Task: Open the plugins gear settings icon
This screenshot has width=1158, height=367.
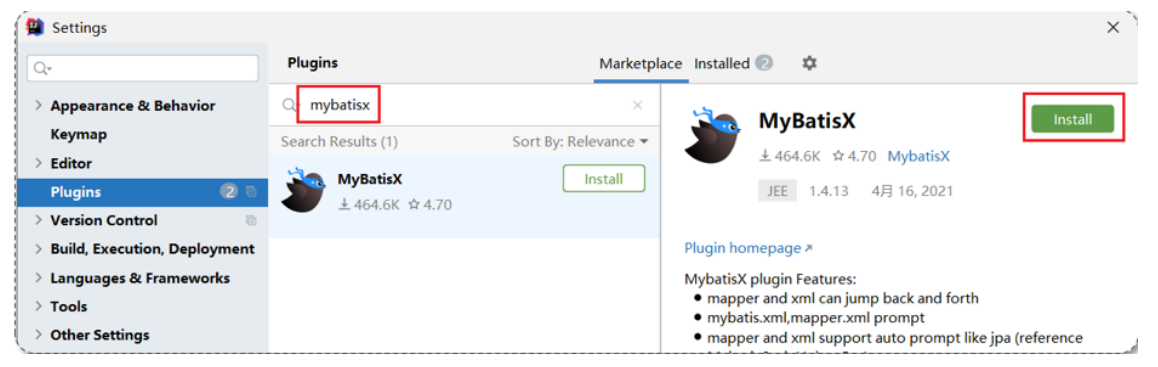Action: coord(809,64)
